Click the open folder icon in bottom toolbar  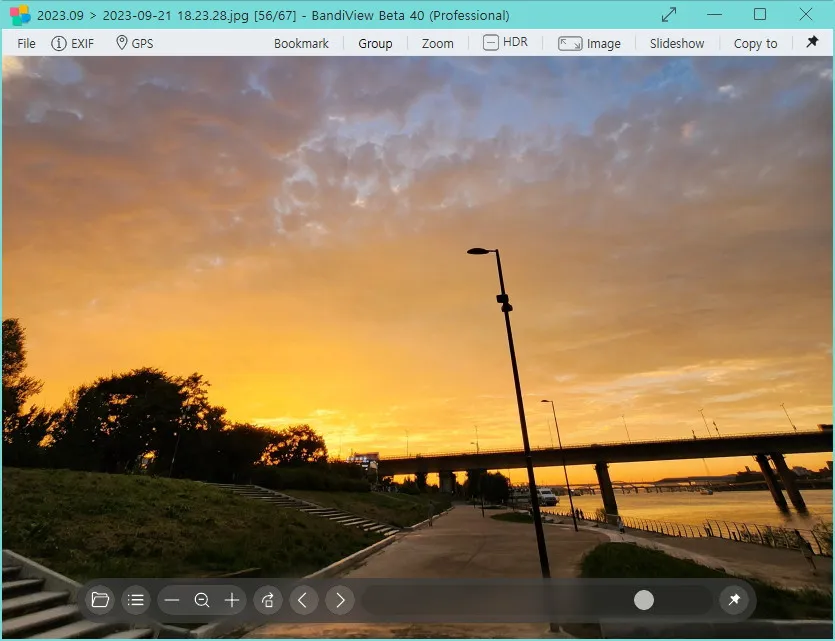[100, 600]
